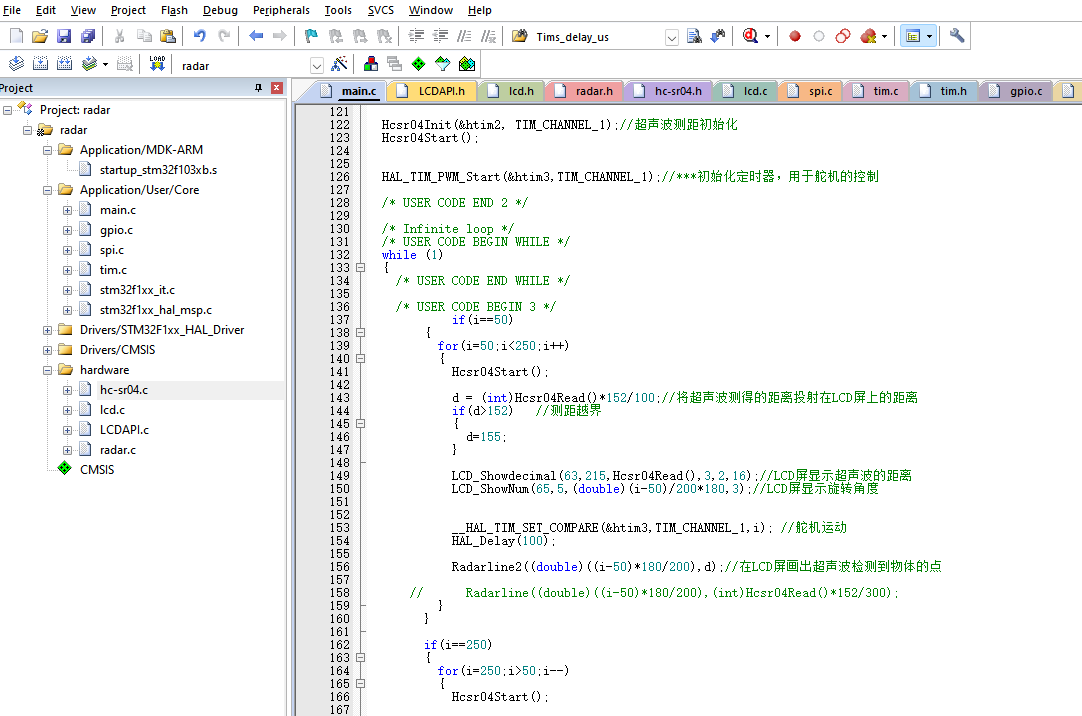
Task: Switch to the spi.c tab
Action: (812, 91)
